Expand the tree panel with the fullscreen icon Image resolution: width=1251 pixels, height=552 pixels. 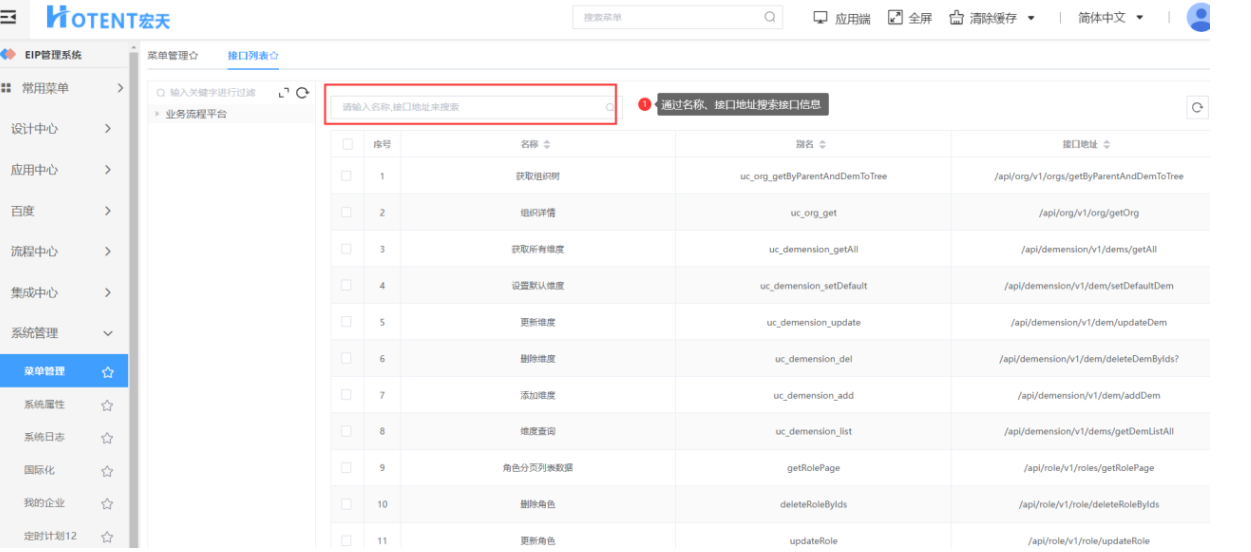click(283, 92)
